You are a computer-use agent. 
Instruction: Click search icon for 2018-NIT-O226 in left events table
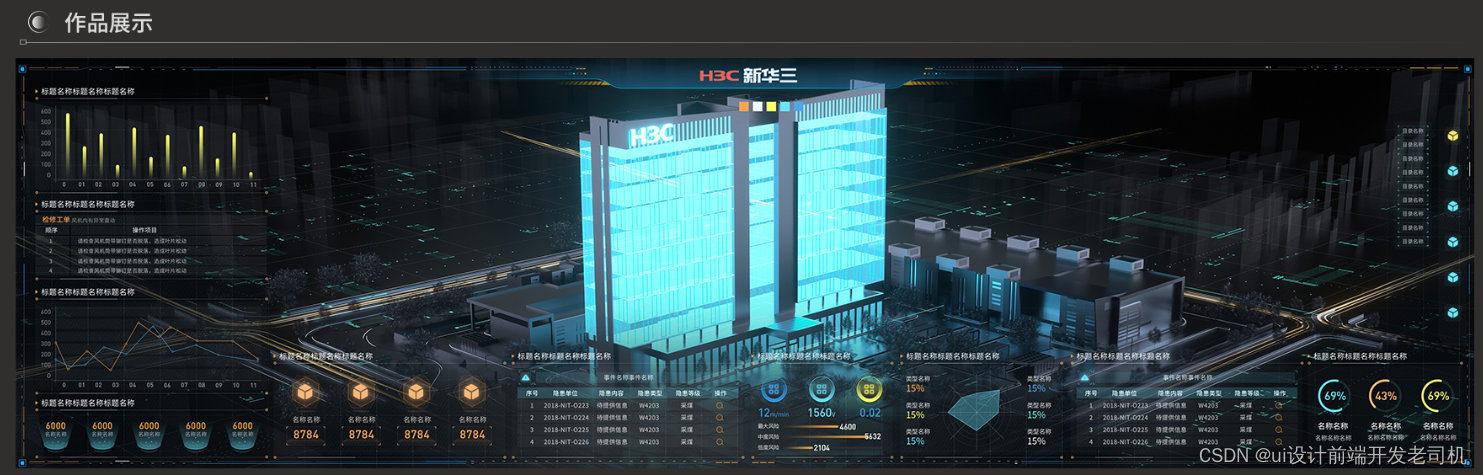point(719,441)
